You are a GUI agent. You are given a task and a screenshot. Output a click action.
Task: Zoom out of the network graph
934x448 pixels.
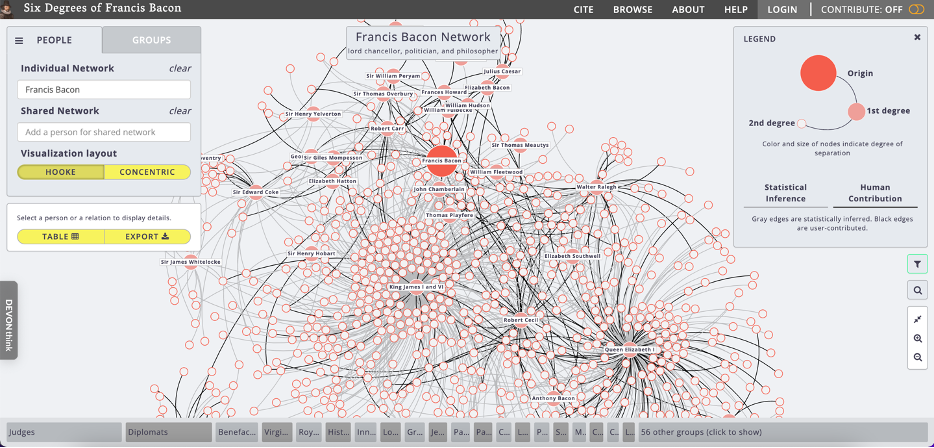[917, 357]
